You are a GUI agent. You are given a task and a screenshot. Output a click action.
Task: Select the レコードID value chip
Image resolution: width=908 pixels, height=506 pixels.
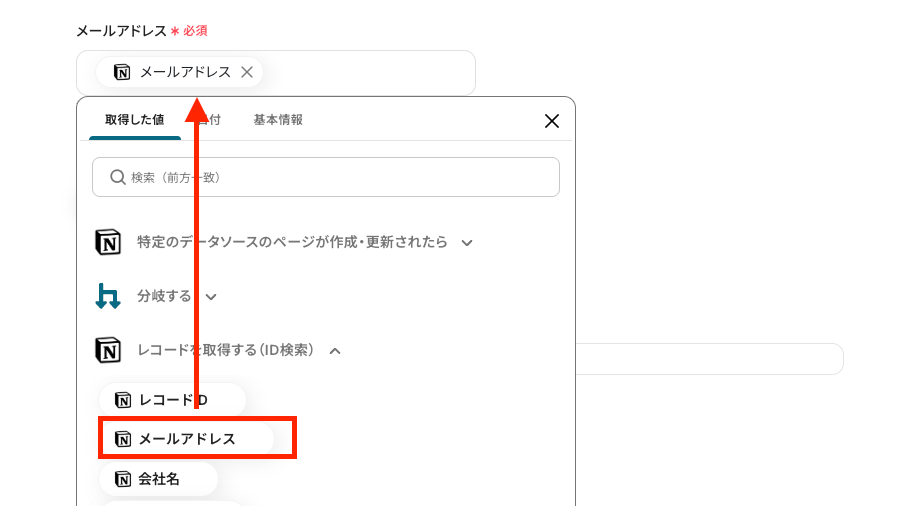coord(172,400)
